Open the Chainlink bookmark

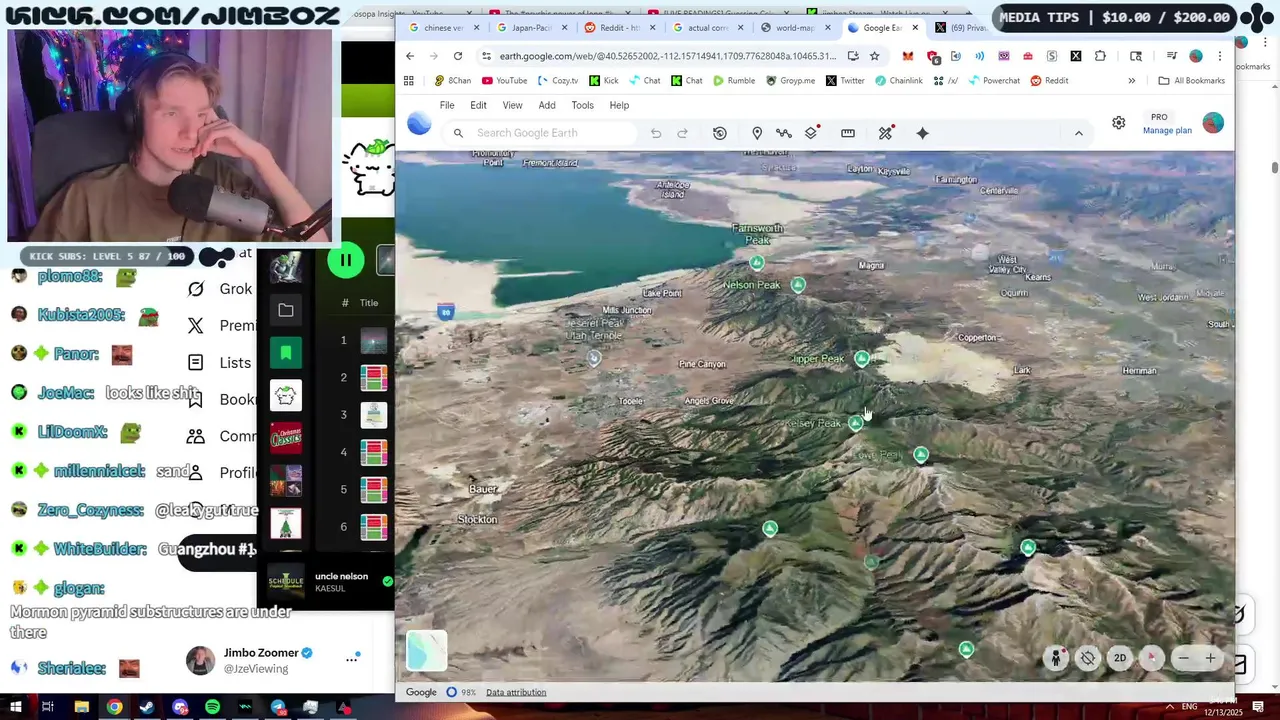897,80
